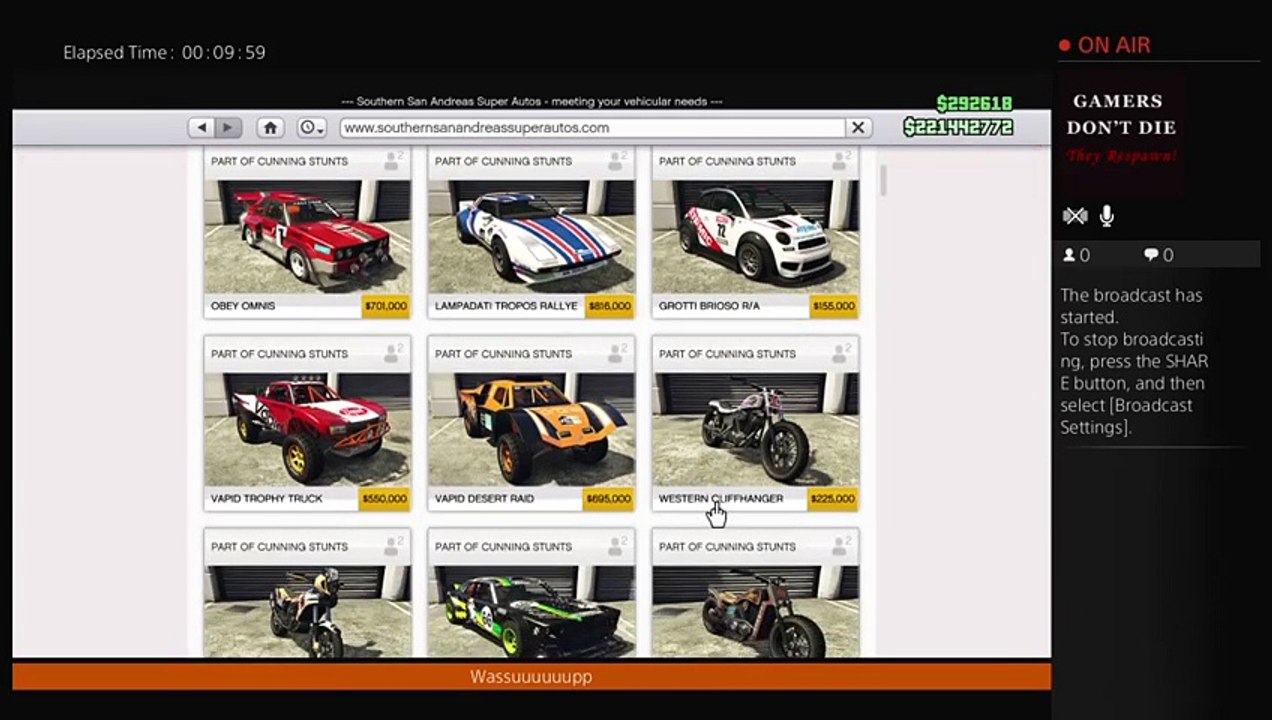
Task: Close the in-game browser with X
Action: [x=857, y=128]
